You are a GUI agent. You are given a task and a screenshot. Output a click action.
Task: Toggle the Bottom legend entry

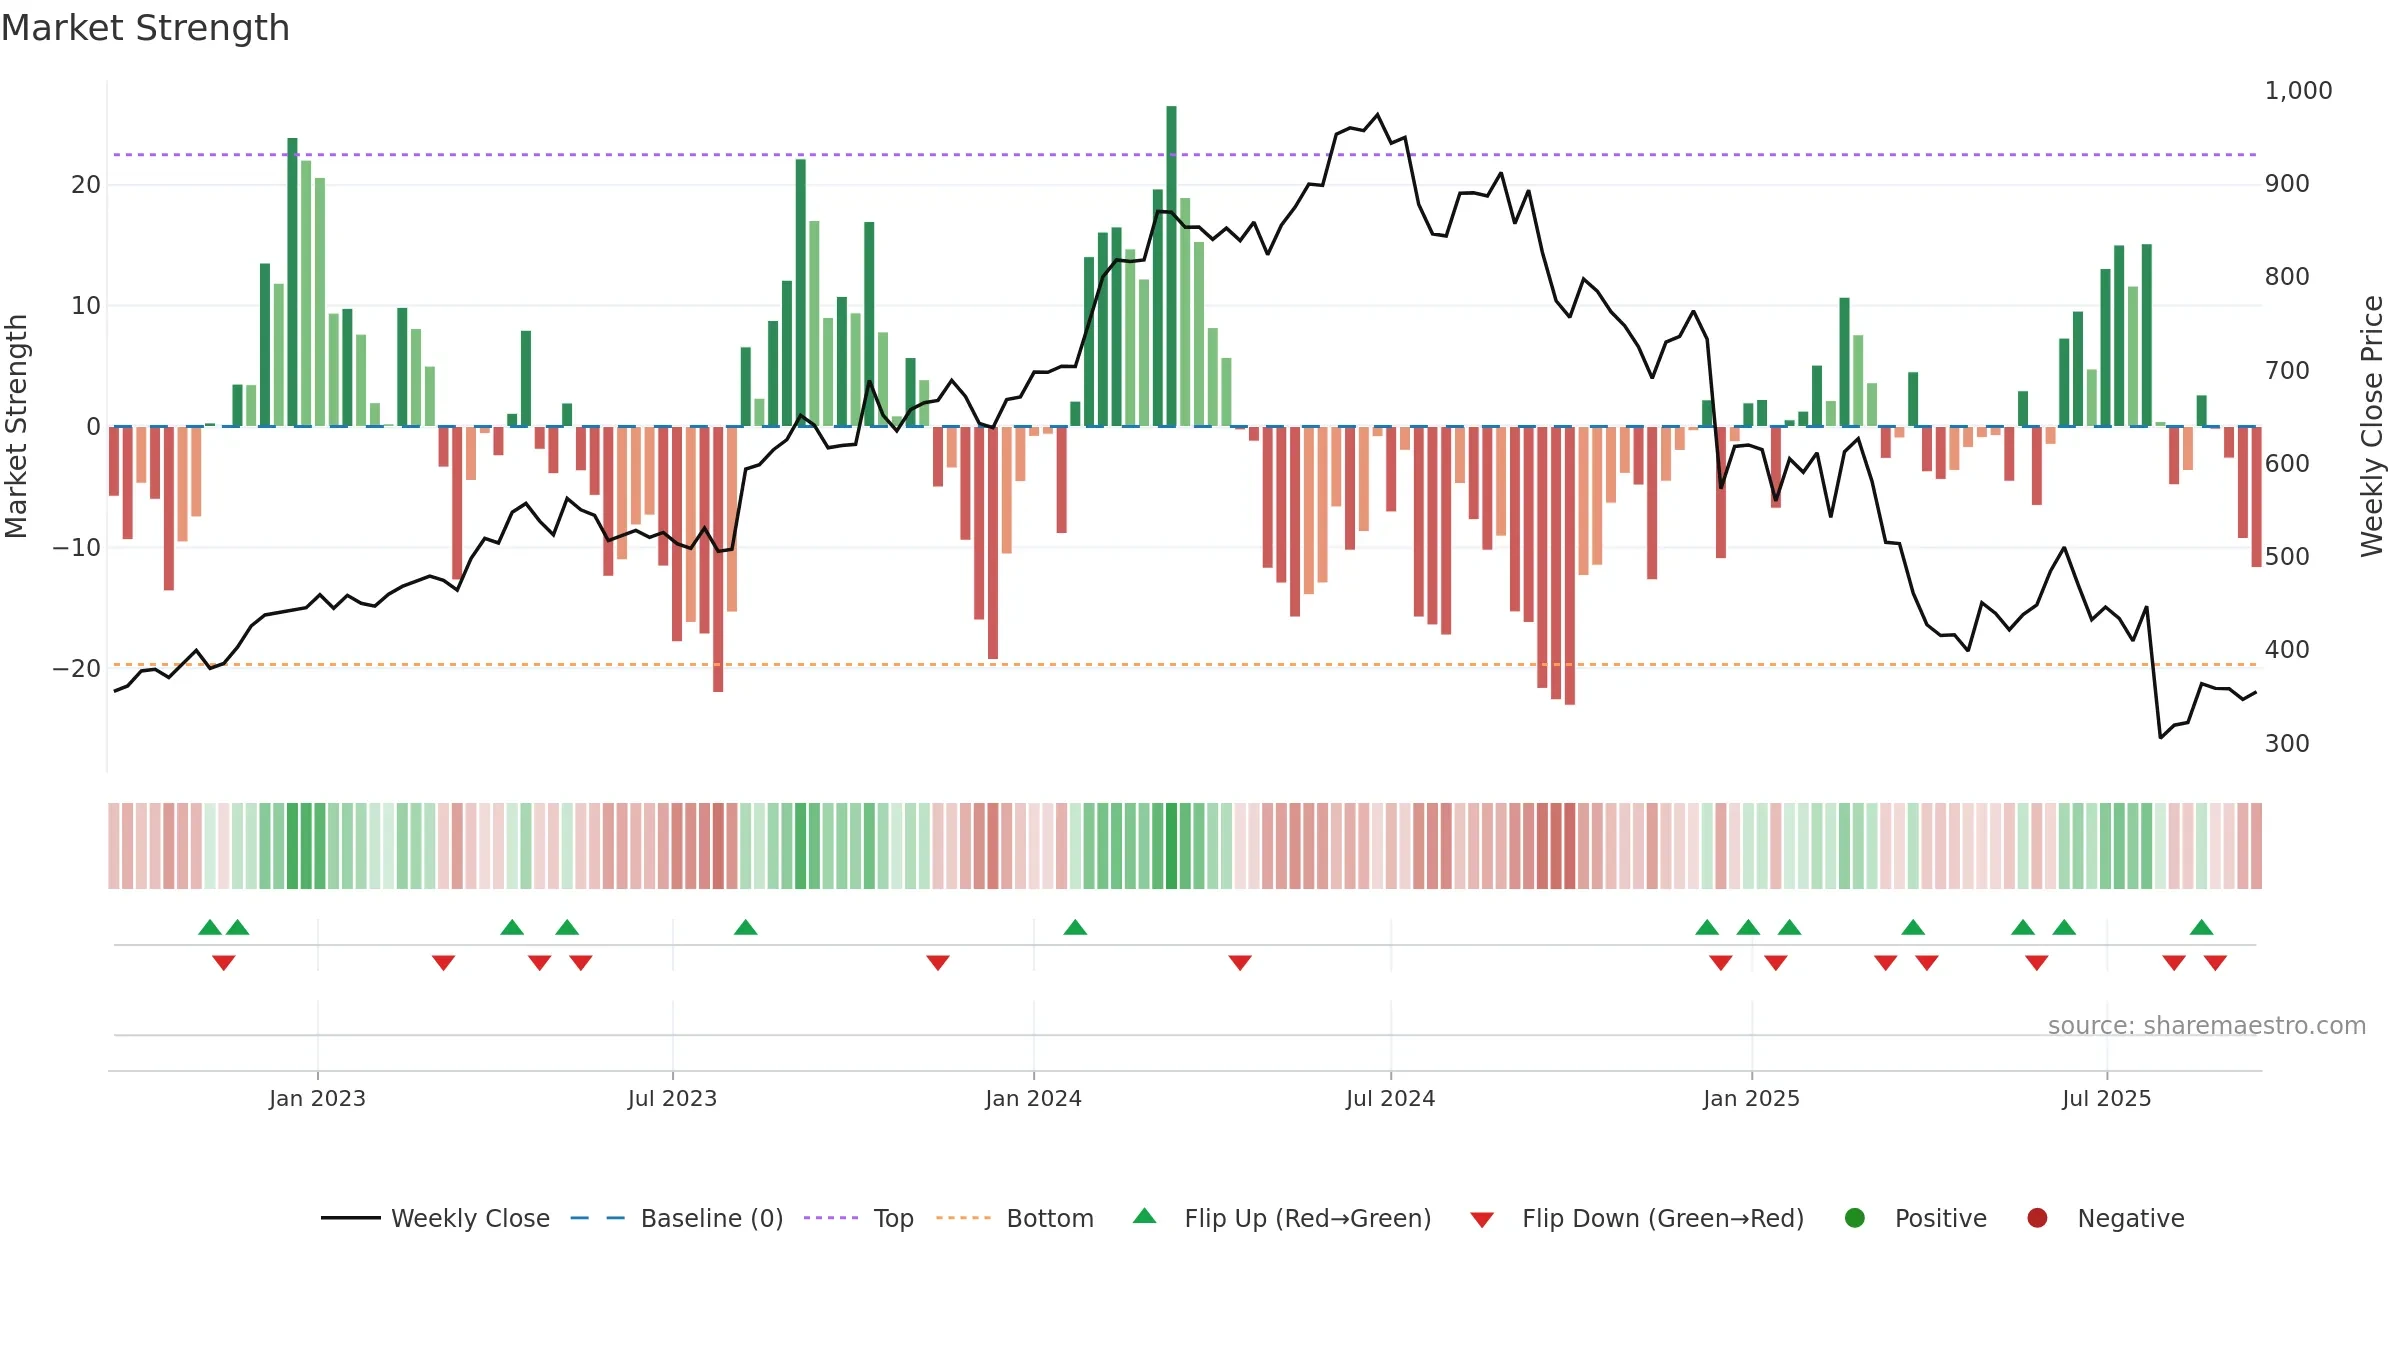point(1015,1218)
